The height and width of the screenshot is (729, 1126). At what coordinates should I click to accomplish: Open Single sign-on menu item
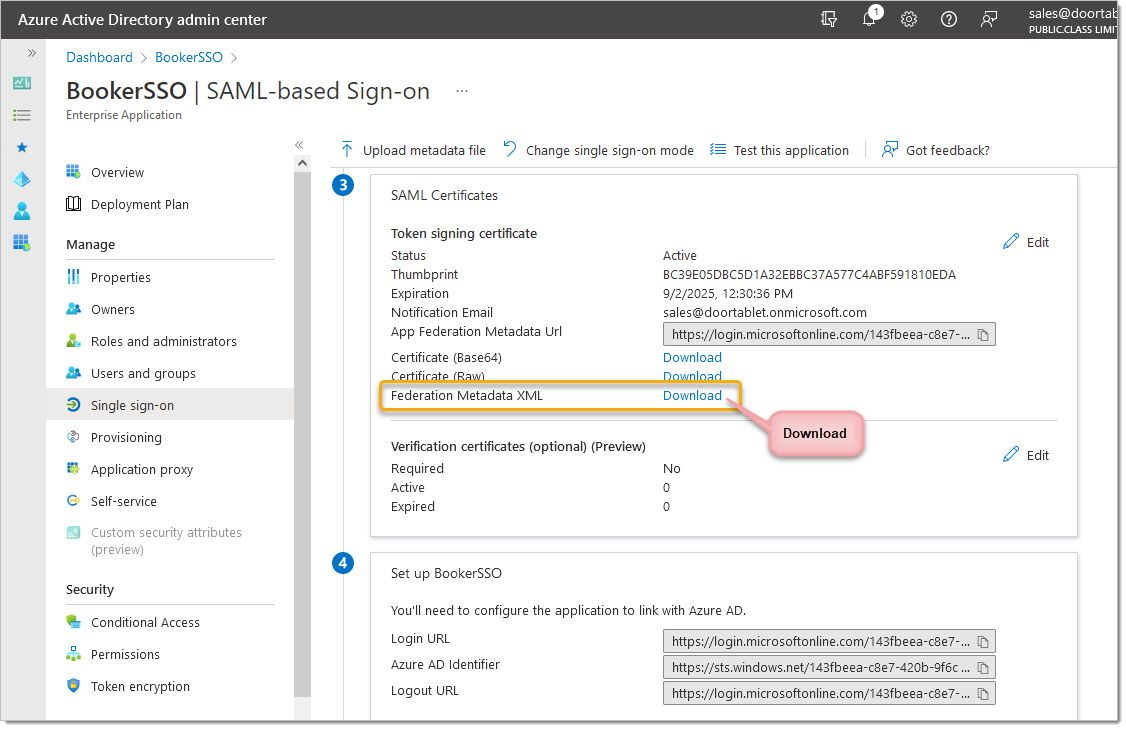click(x=132, y=405)
